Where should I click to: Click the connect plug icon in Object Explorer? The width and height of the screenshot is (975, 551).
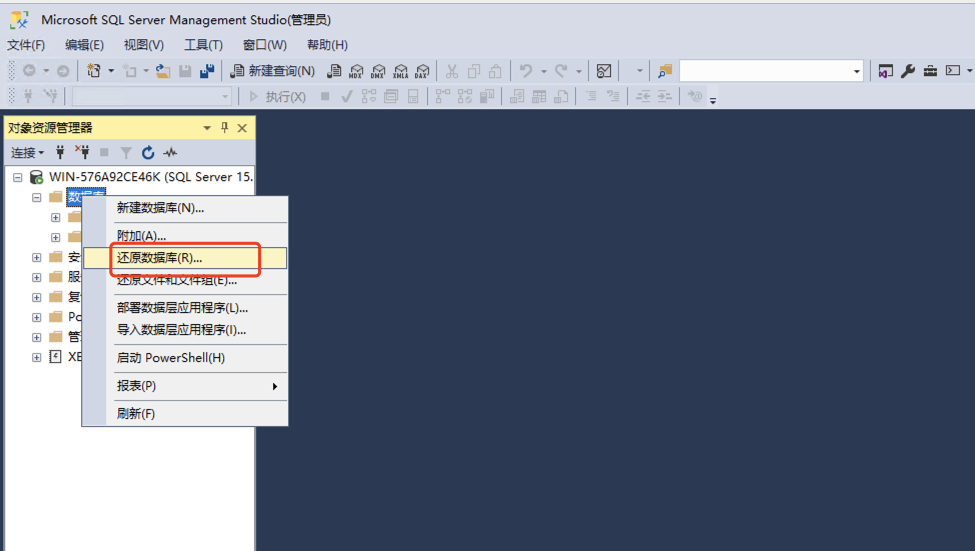[61, 153]
